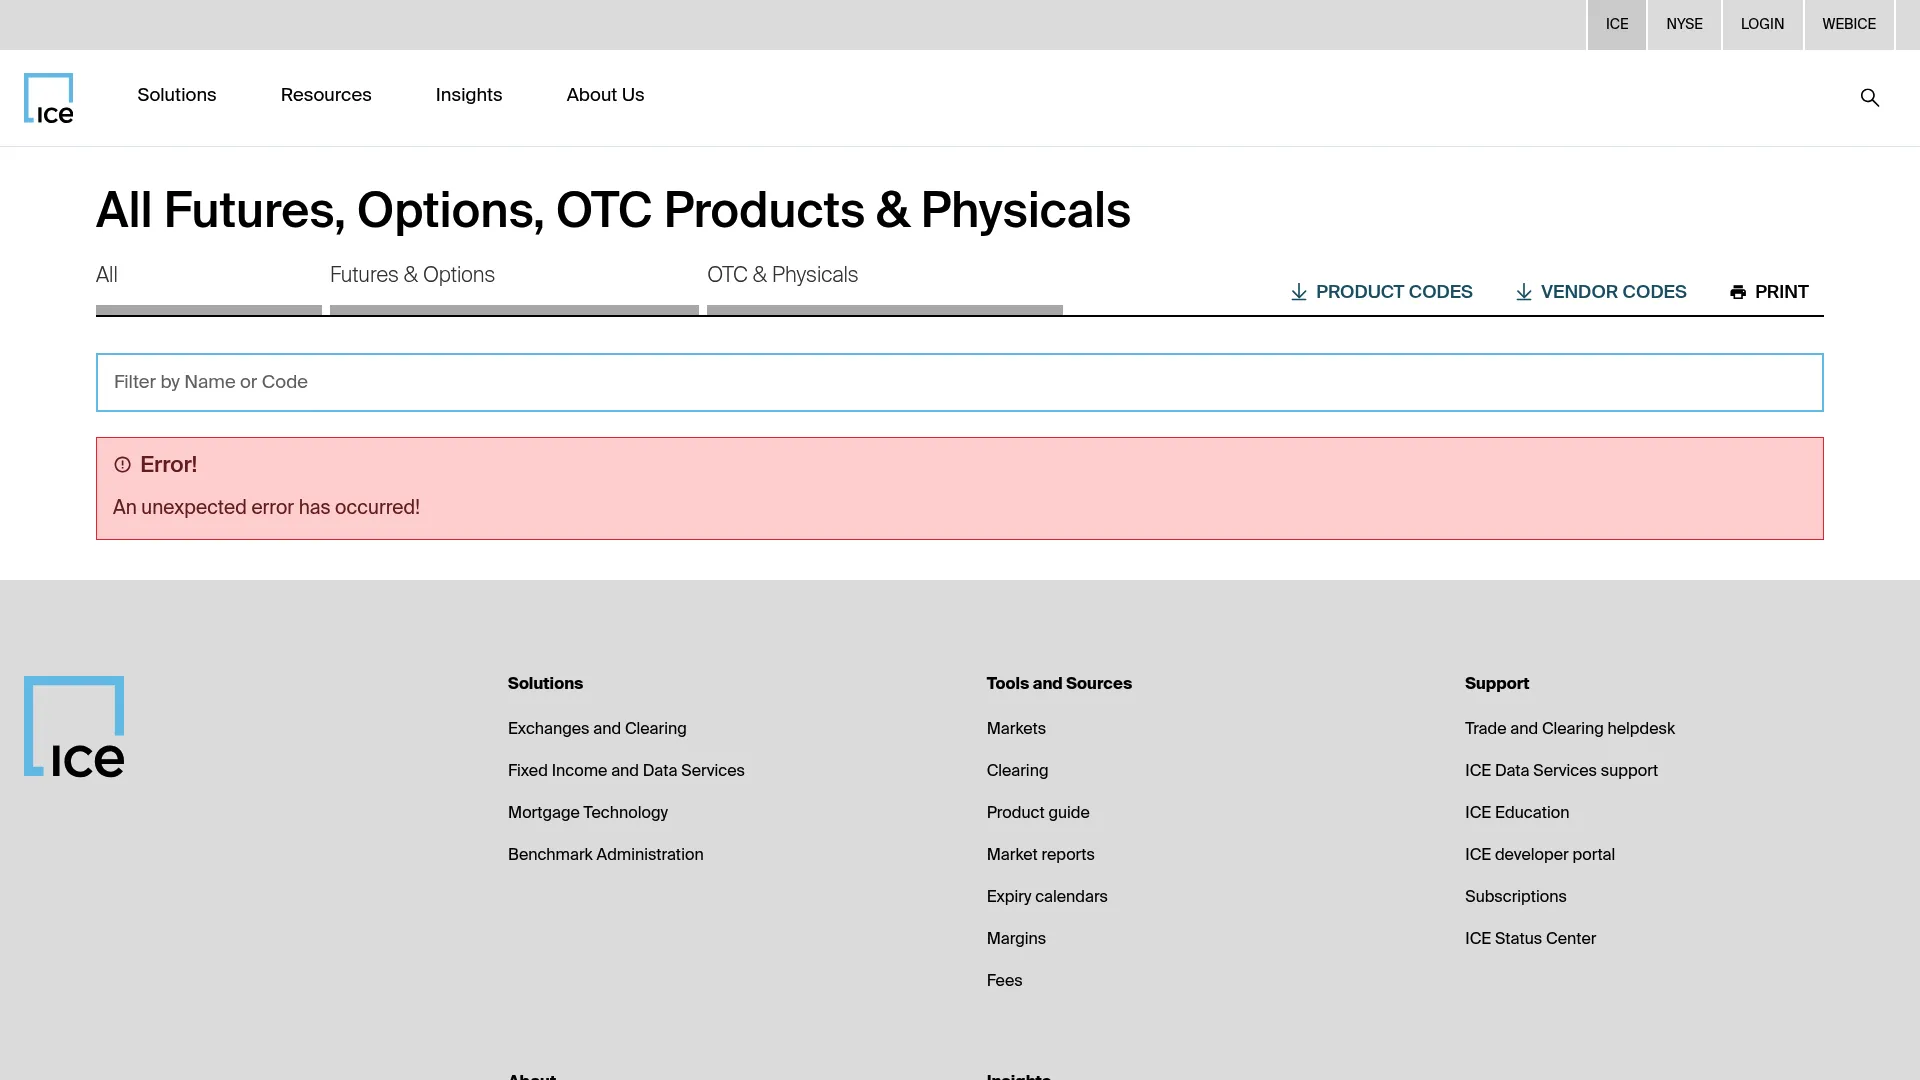This screenshot has height=1080, width=1920.
Task: Open Exchanges and Clearing footer link
Action: pos(597,729)
